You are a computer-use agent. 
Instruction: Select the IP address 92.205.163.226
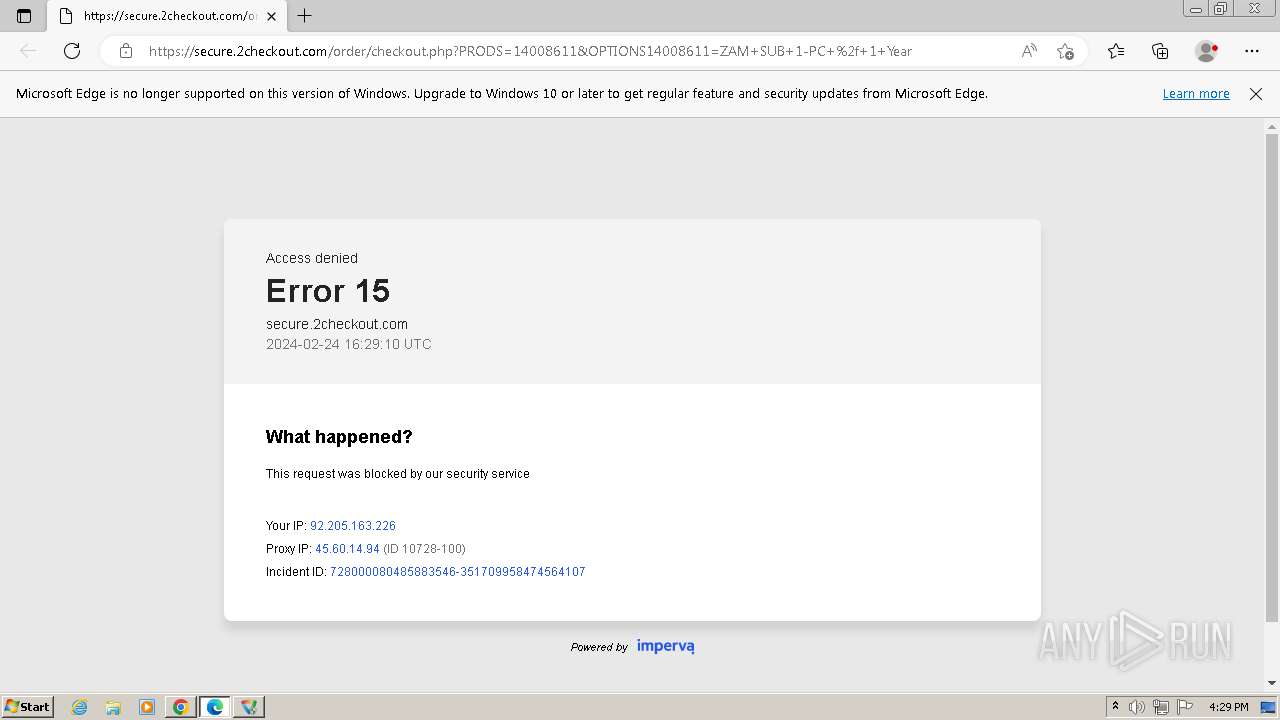point(353,526)
